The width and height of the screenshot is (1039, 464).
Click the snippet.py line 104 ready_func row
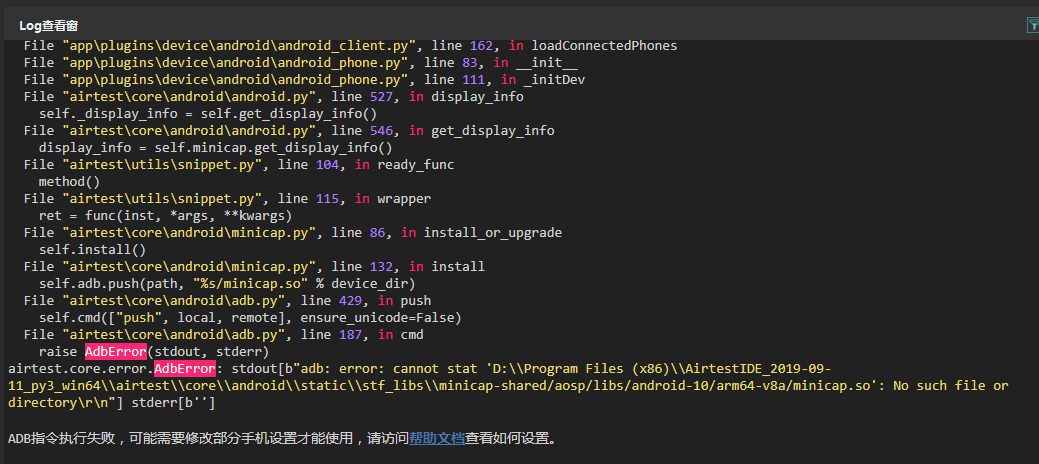click(239, 165)
